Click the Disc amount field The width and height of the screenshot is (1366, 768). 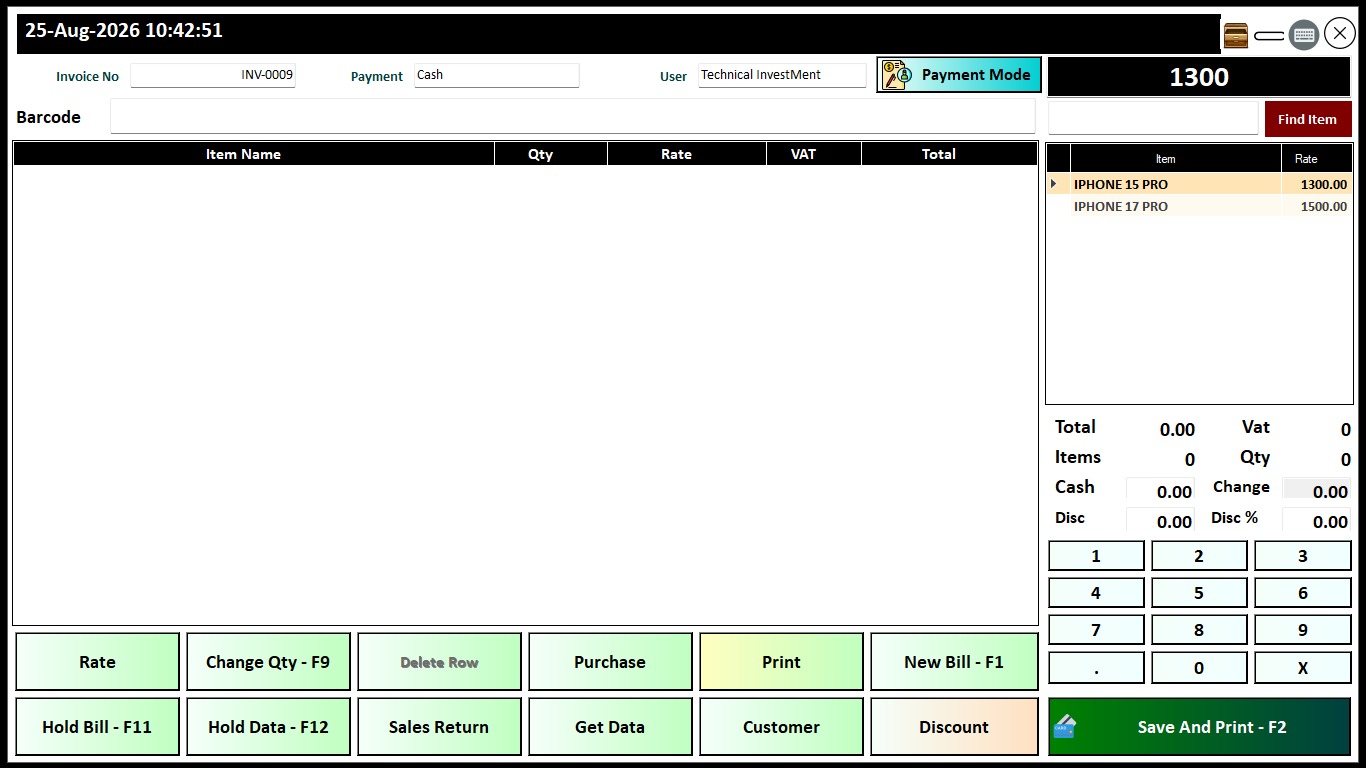[1160, 521]
